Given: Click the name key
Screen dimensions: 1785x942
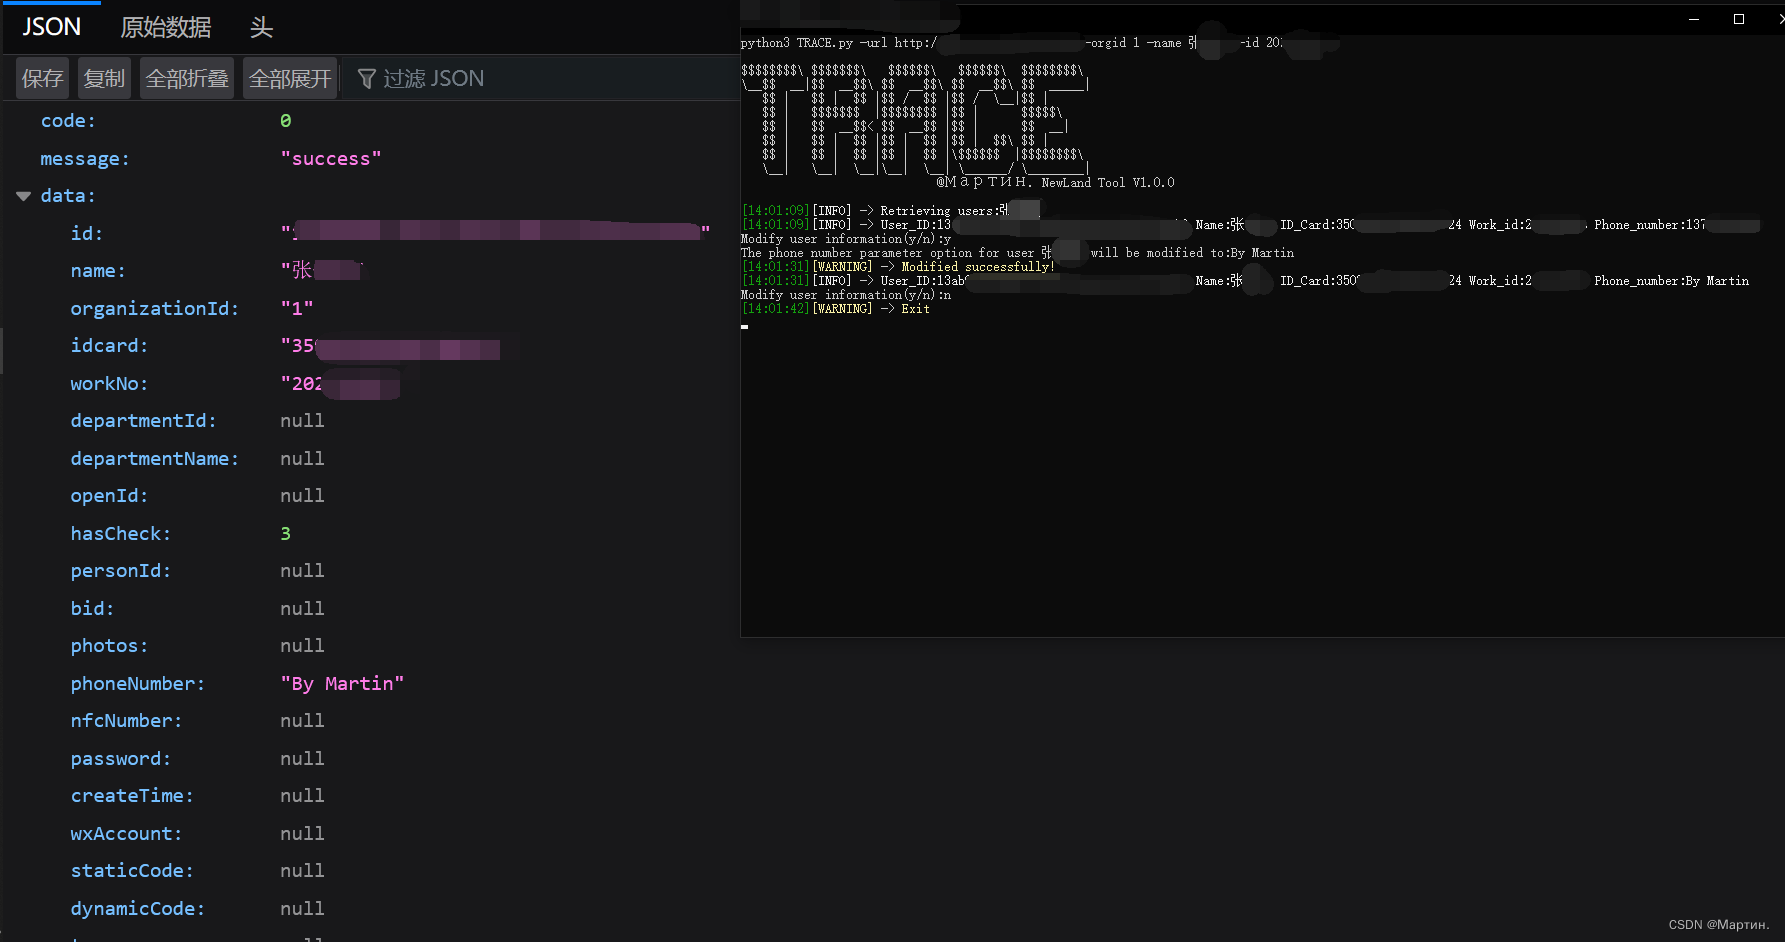Looking at the screenshot, I should click(x=98, y=271).
